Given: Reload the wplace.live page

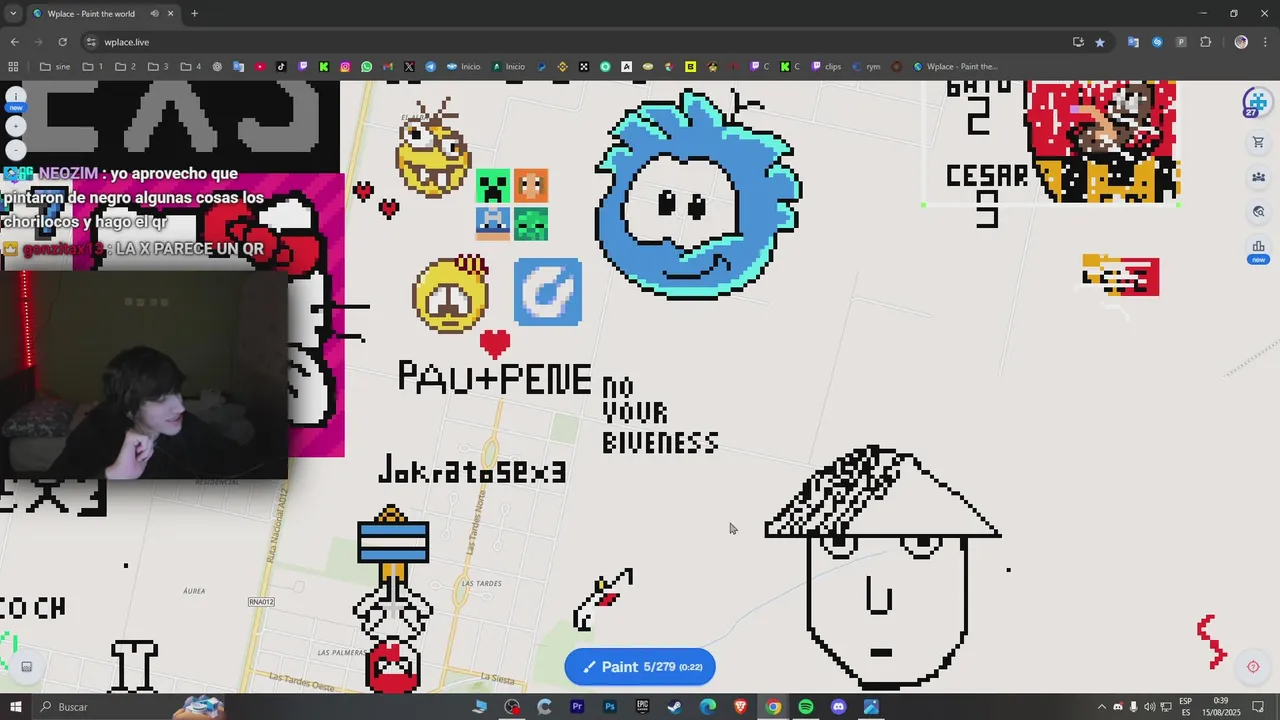Looking at the screenshot, I should (x=62, y=42).
